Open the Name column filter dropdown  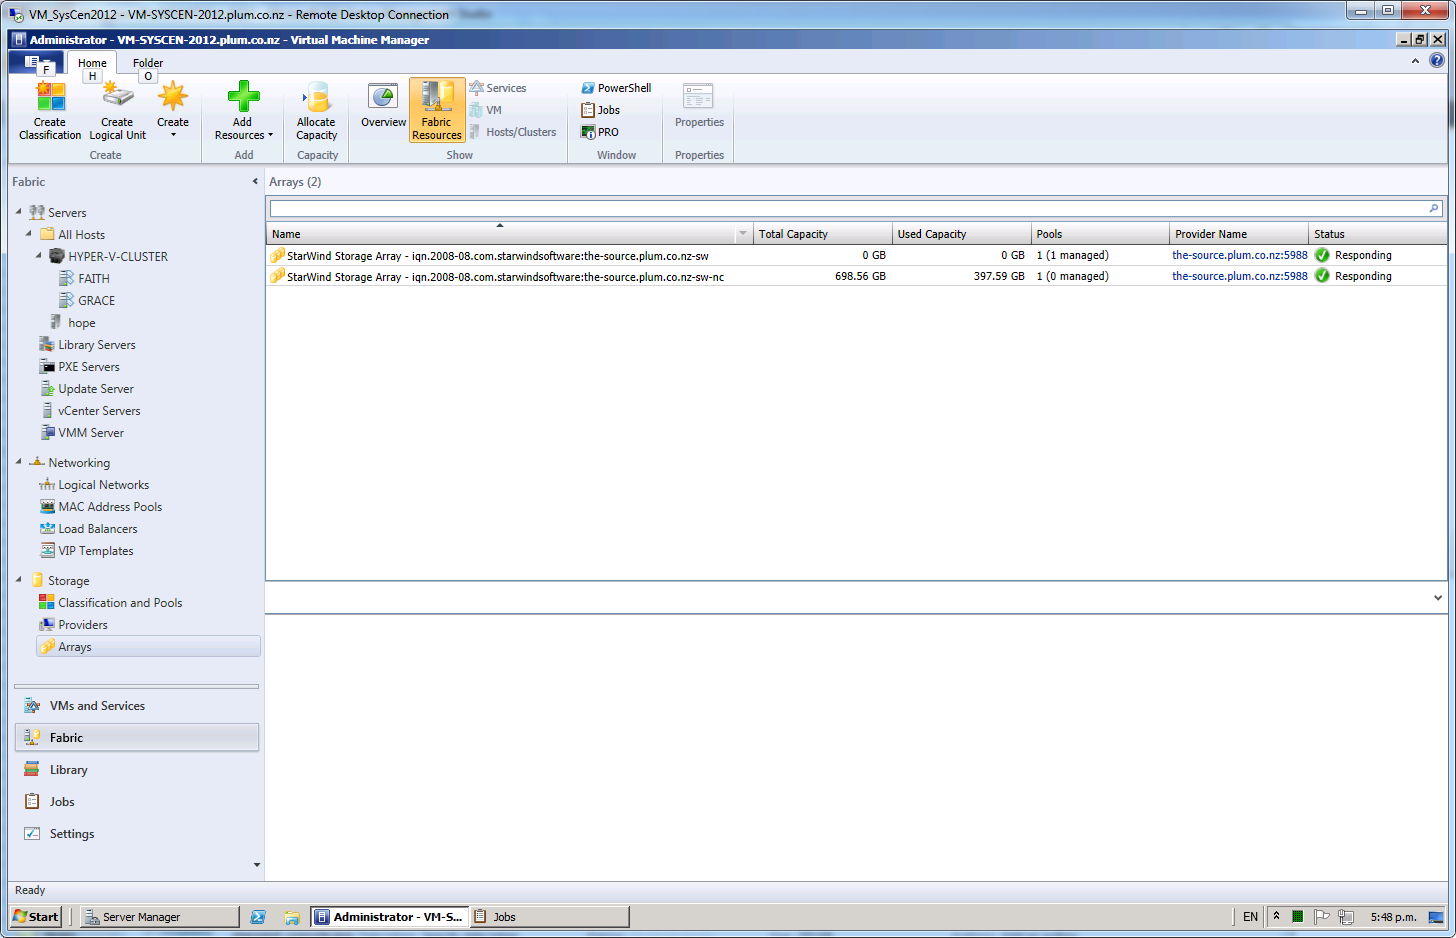coord(743,234)
